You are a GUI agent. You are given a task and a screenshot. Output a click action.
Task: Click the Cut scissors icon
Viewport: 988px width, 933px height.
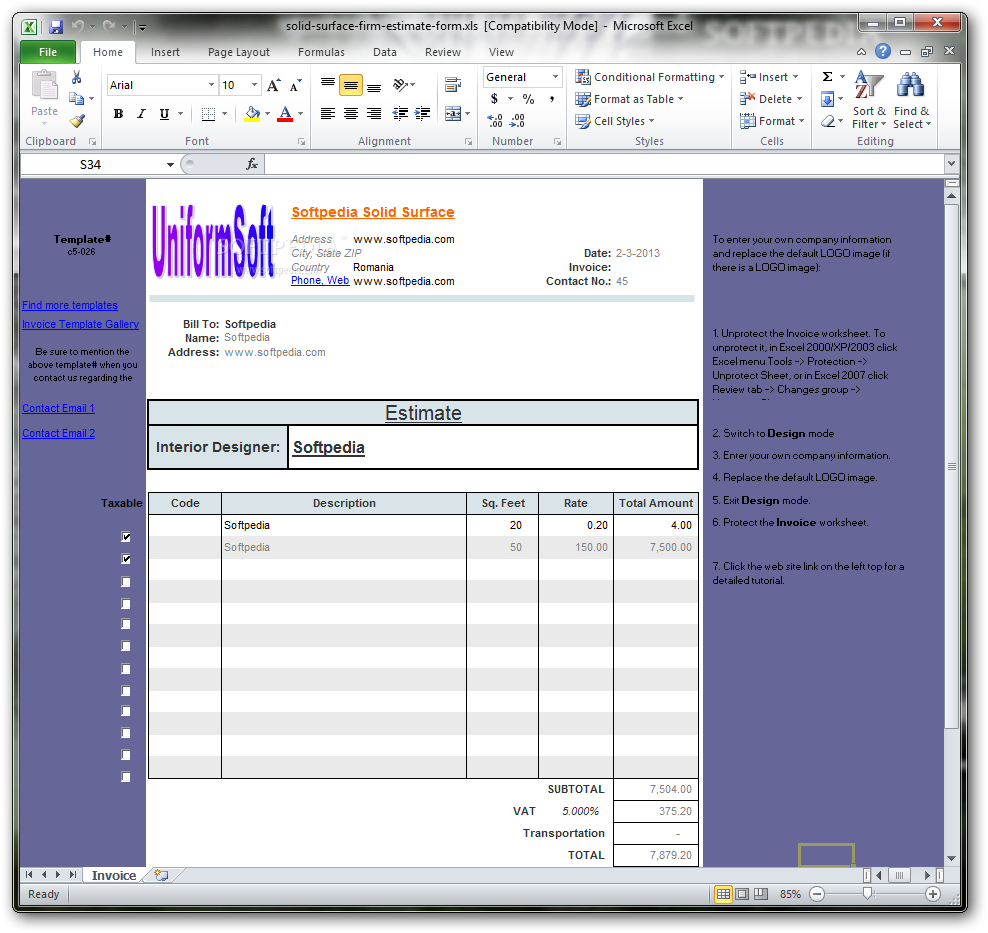(x=76, y=77)
